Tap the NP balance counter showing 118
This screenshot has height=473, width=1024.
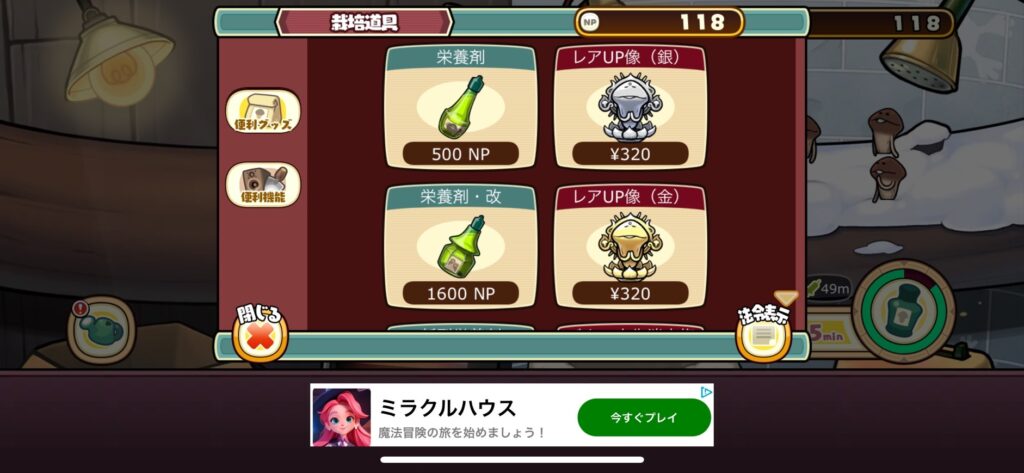tap(659, 22)
